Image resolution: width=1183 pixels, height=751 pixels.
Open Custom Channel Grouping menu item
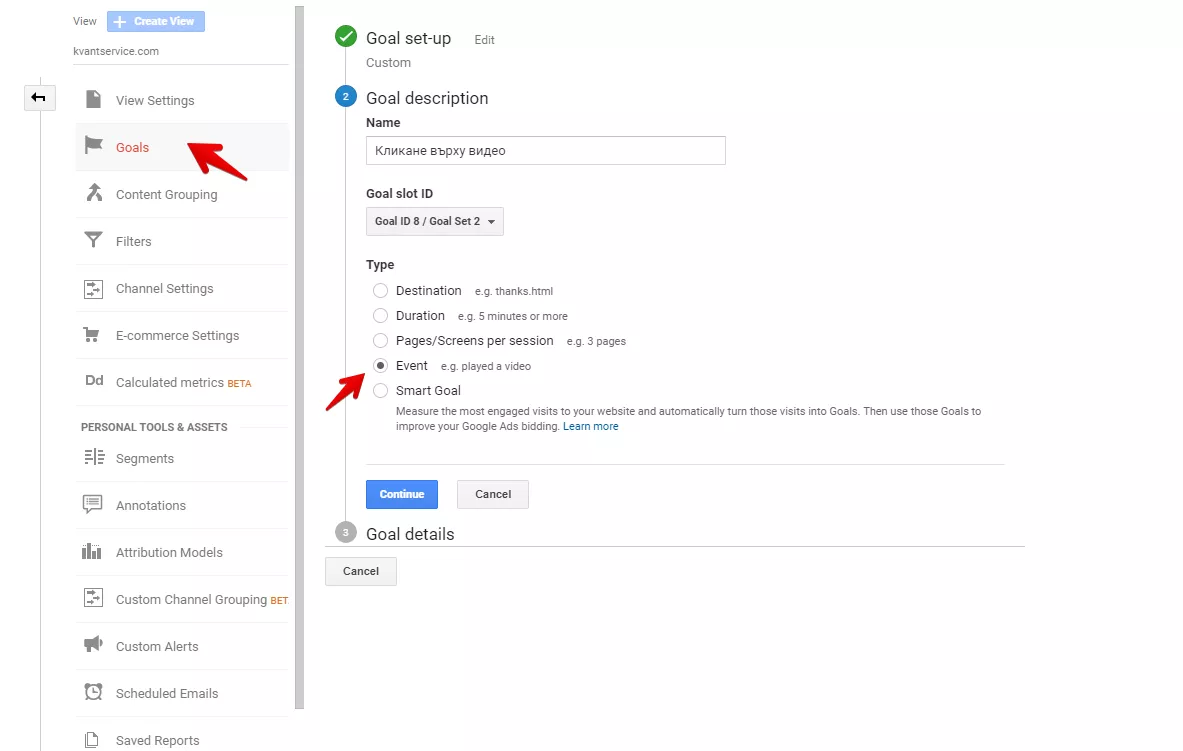tap(182, 599)
